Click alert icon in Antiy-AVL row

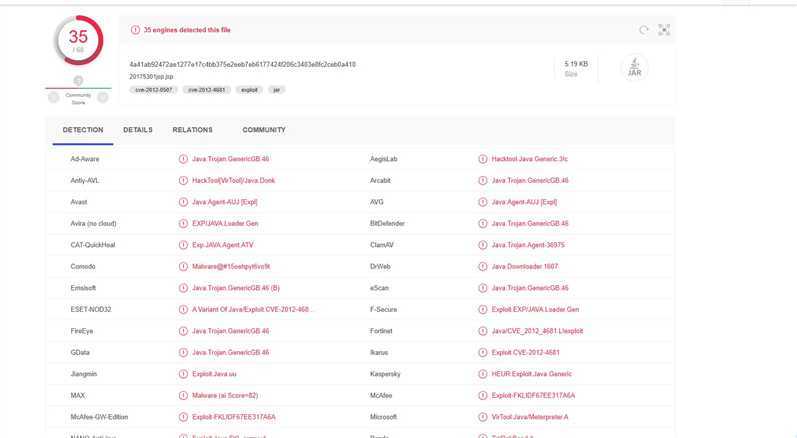click(x=183, y=180)
